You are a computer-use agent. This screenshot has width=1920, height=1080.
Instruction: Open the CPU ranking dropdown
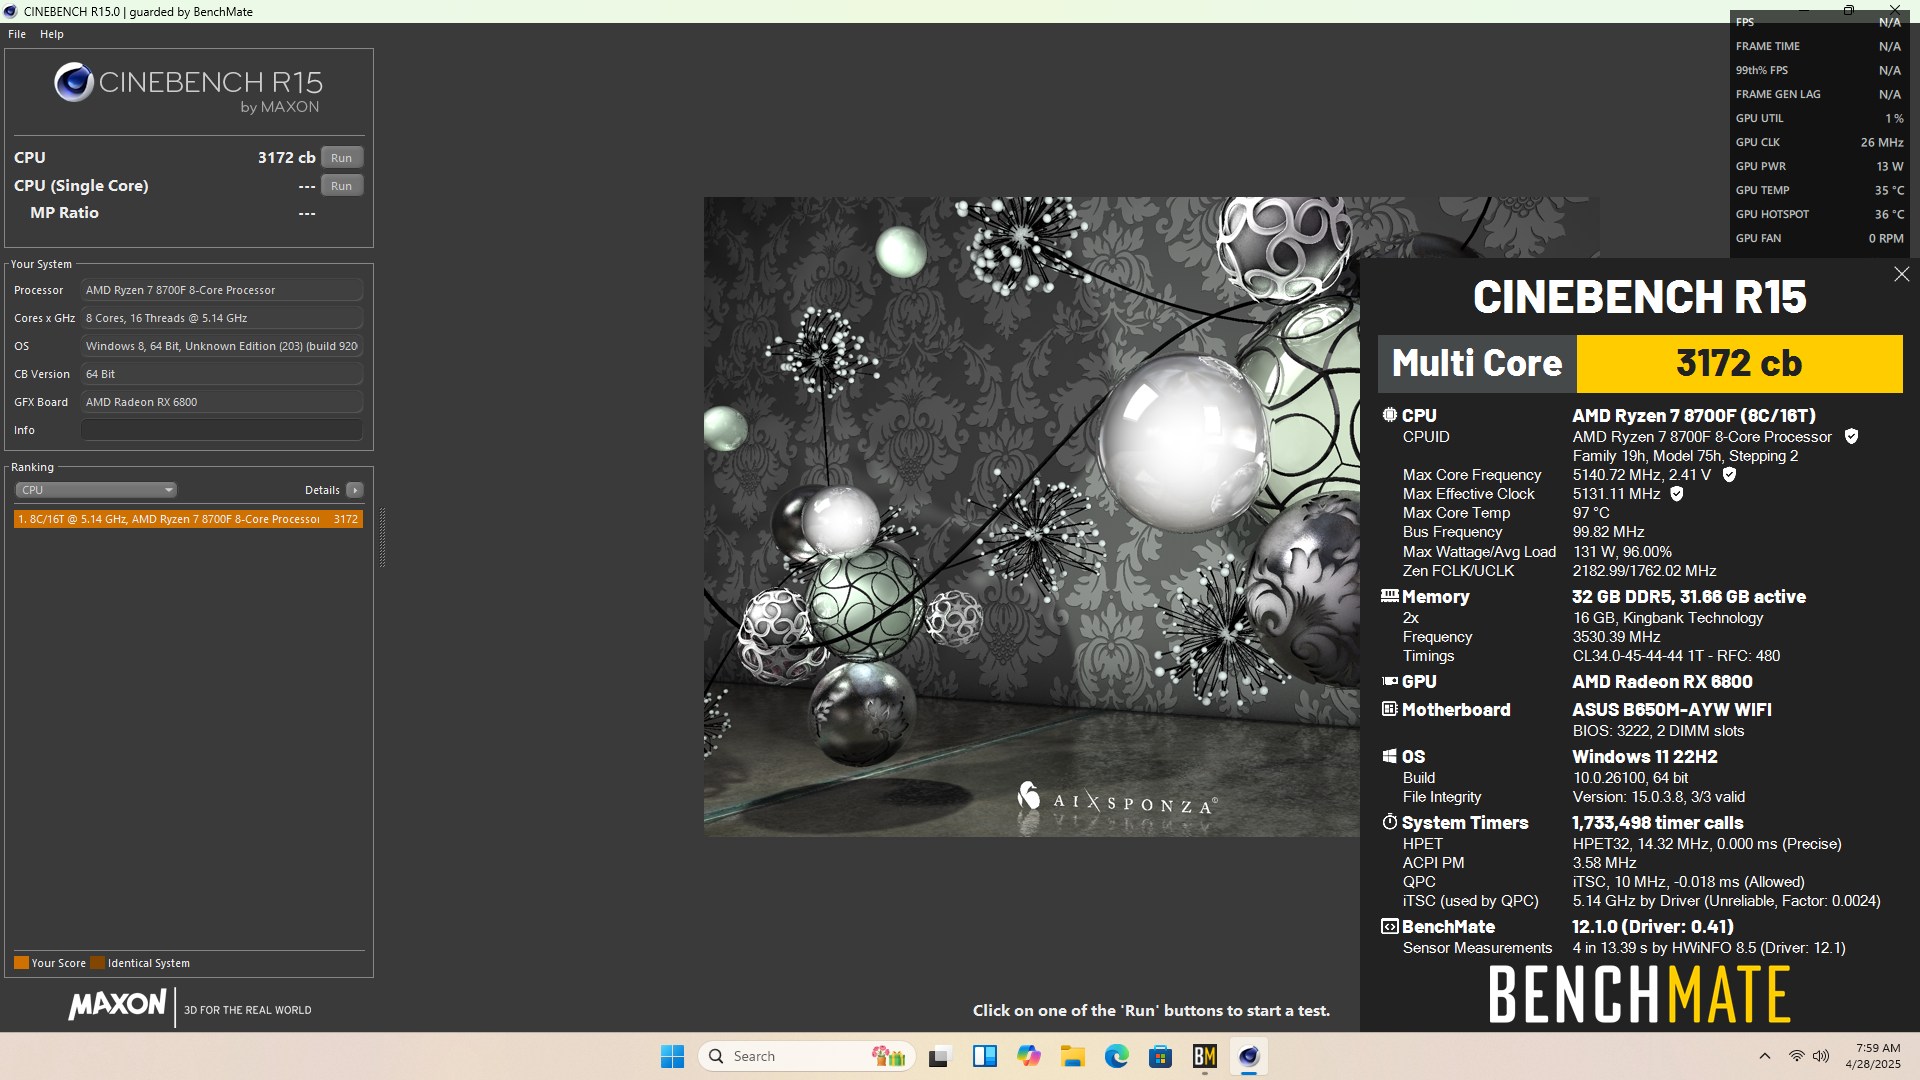click(96, 490)
